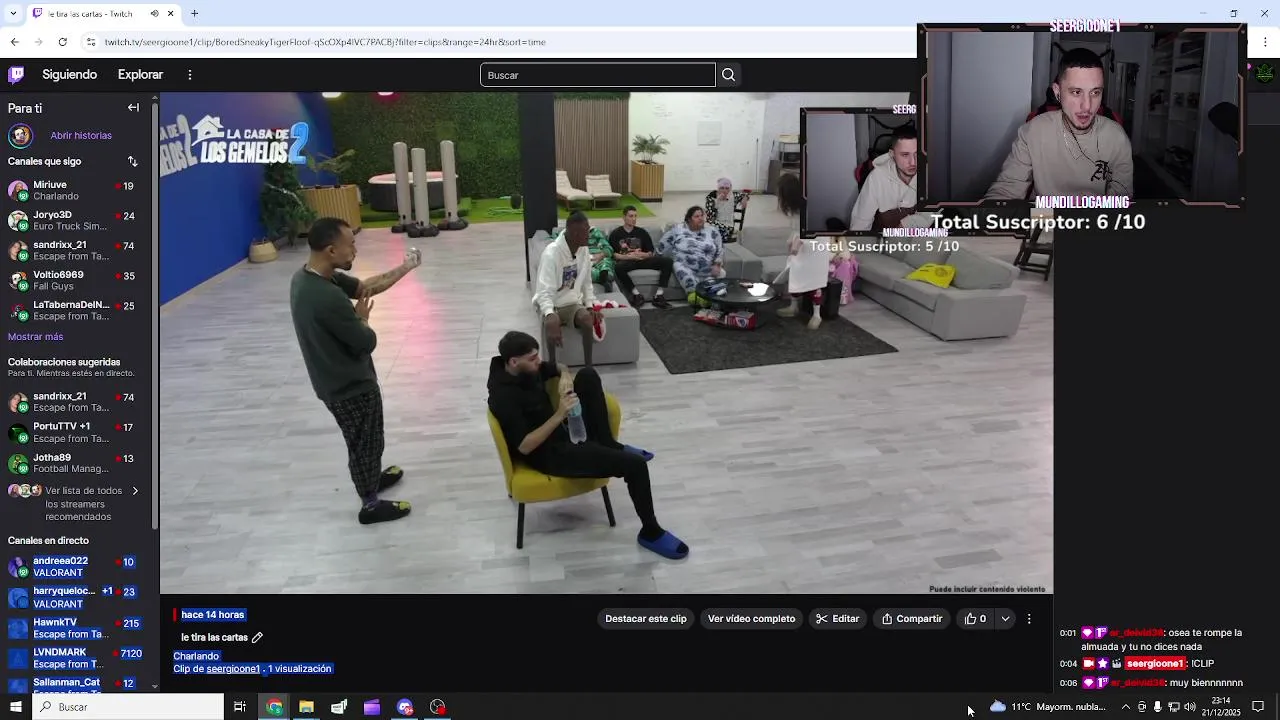This screenshot has height=720, width=1280.
Task: Click Ver video completo button
Action: click(x=751, y=619)
